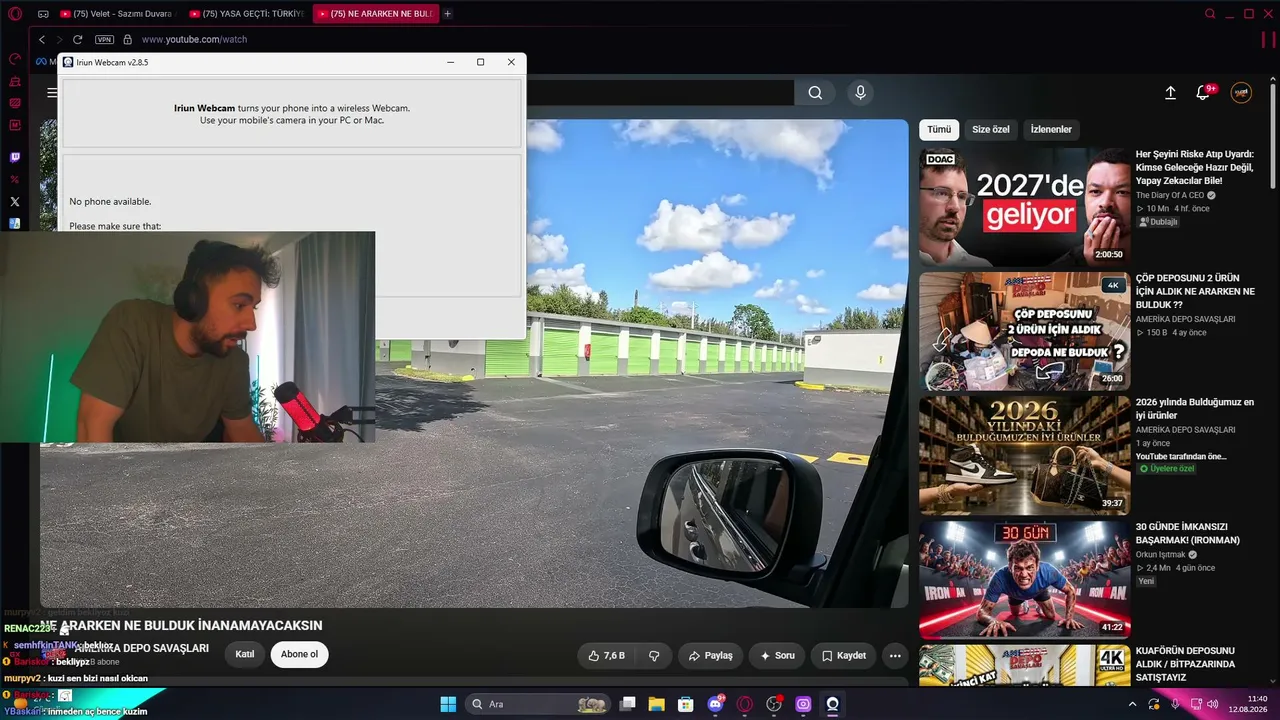Screen dimensions: 1280x720
Task: Open File Explorer from the taskbar
Action: click(657, 704)
